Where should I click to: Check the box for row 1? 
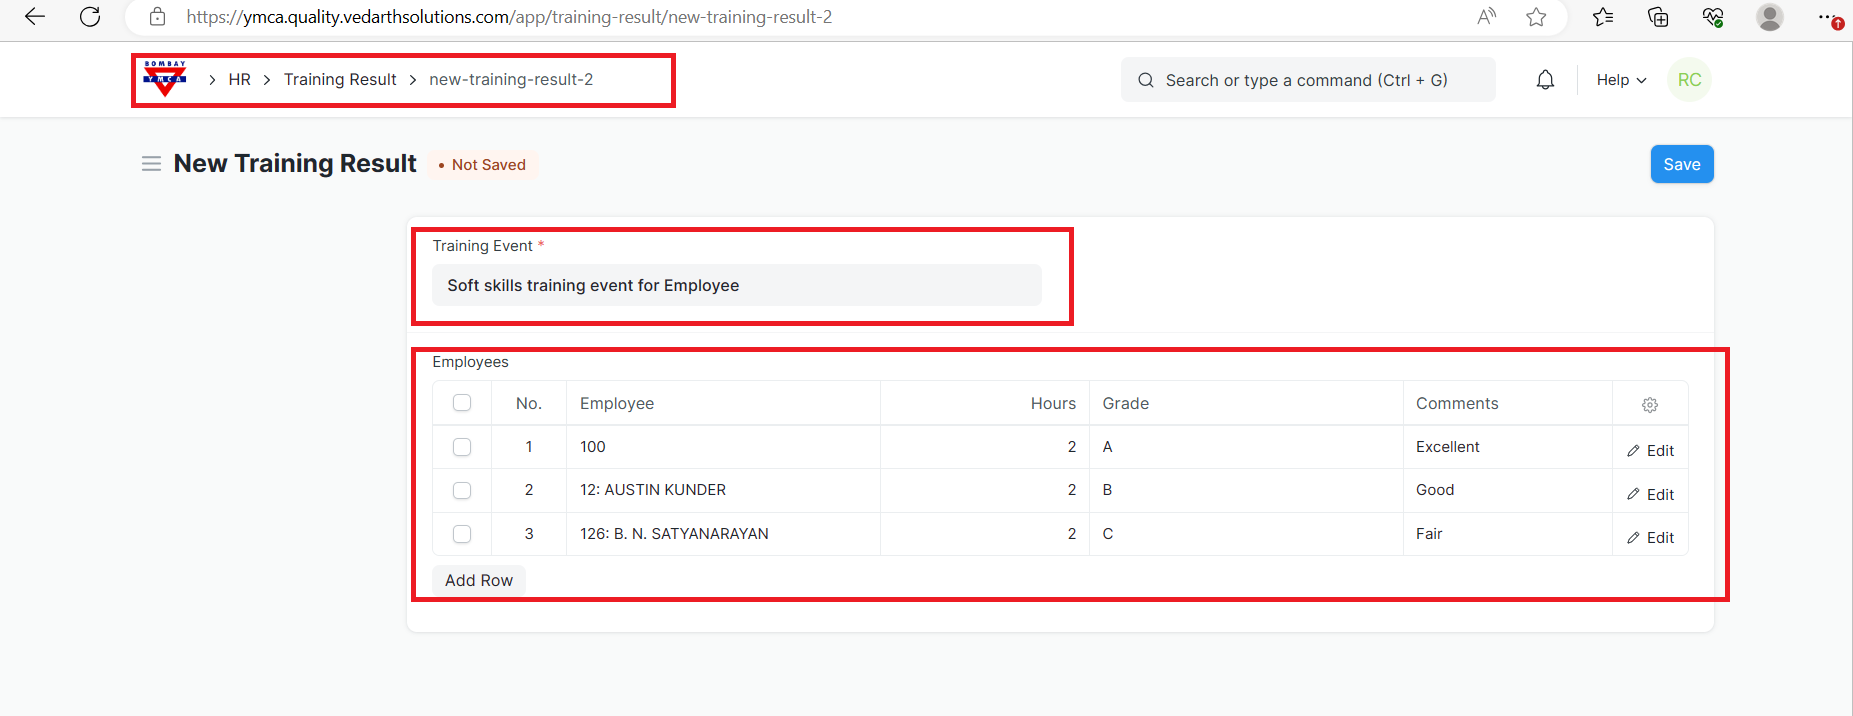462,447
